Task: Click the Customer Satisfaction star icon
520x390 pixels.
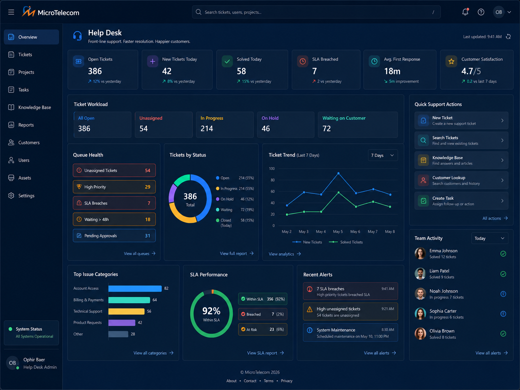Action: pyautogui.click(x=451, y=61)
